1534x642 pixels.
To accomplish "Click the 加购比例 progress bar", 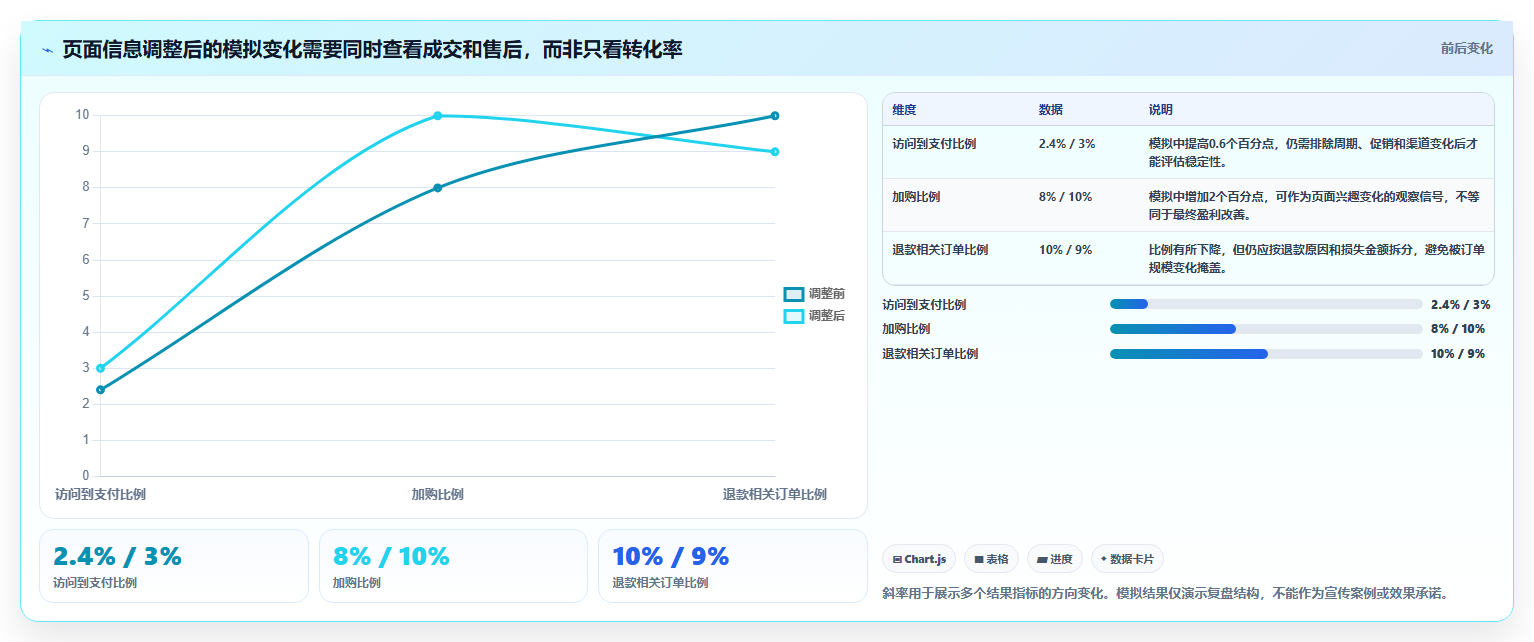I will [1266, 329].
